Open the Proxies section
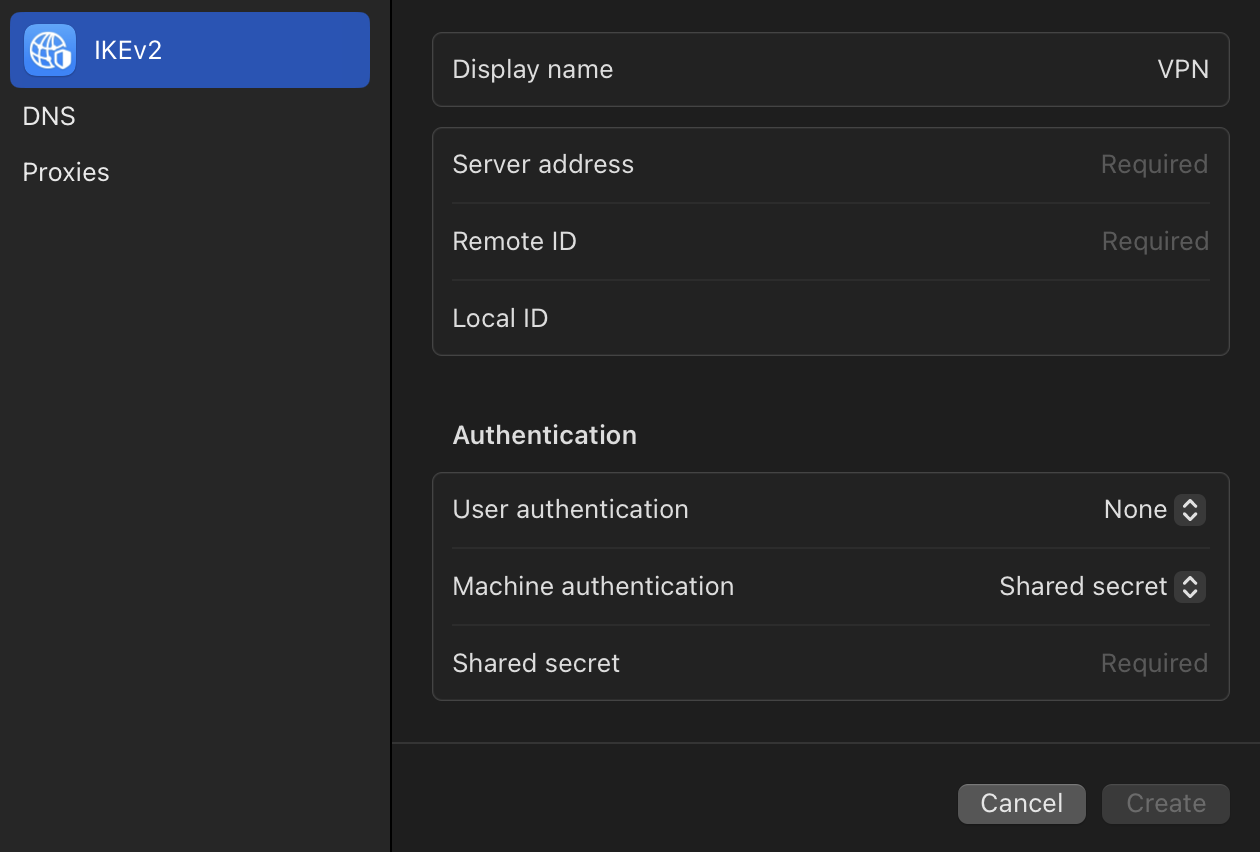Viewport: 1260px width, 852px height. [66, 172]
